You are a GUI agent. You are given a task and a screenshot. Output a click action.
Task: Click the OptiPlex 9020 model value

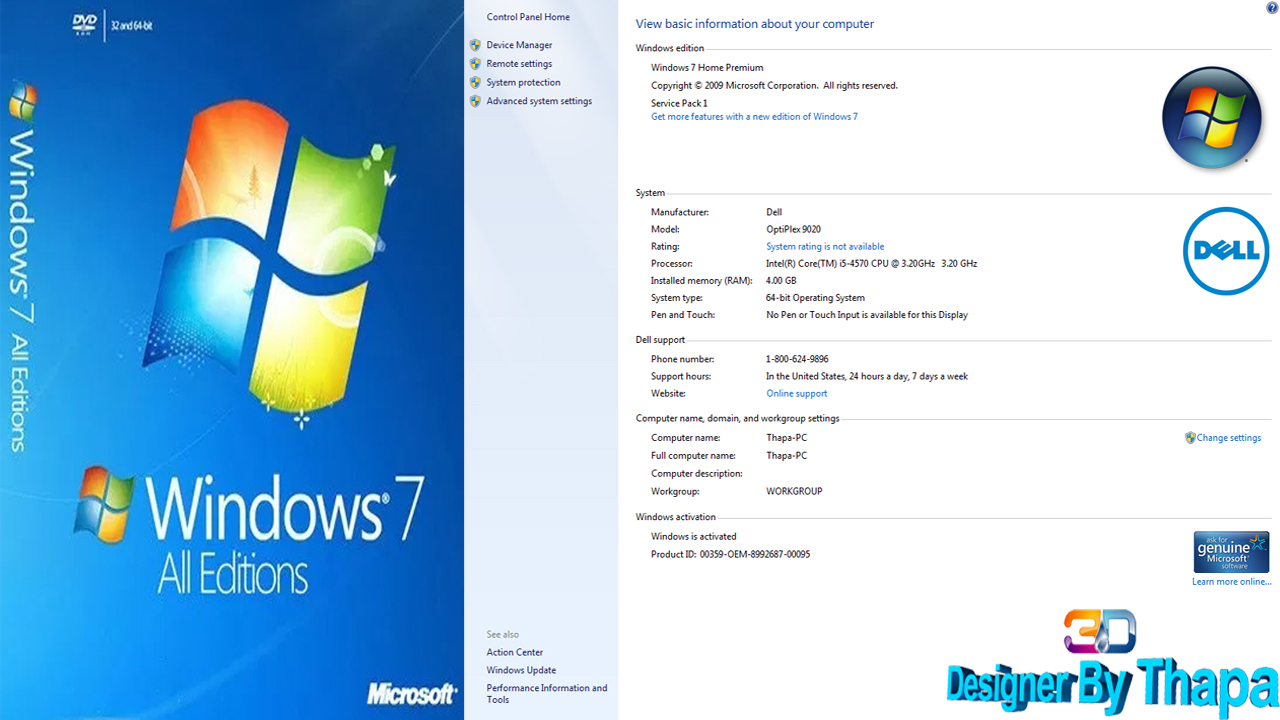[x=793, y=230]
